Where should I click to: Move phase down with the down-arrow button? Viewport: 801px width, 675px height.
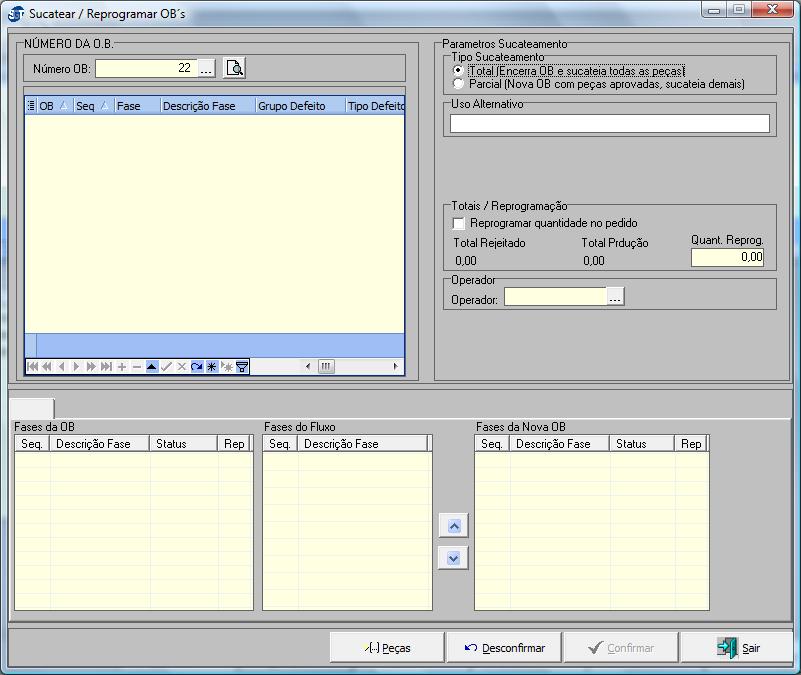tap(453, 558)
